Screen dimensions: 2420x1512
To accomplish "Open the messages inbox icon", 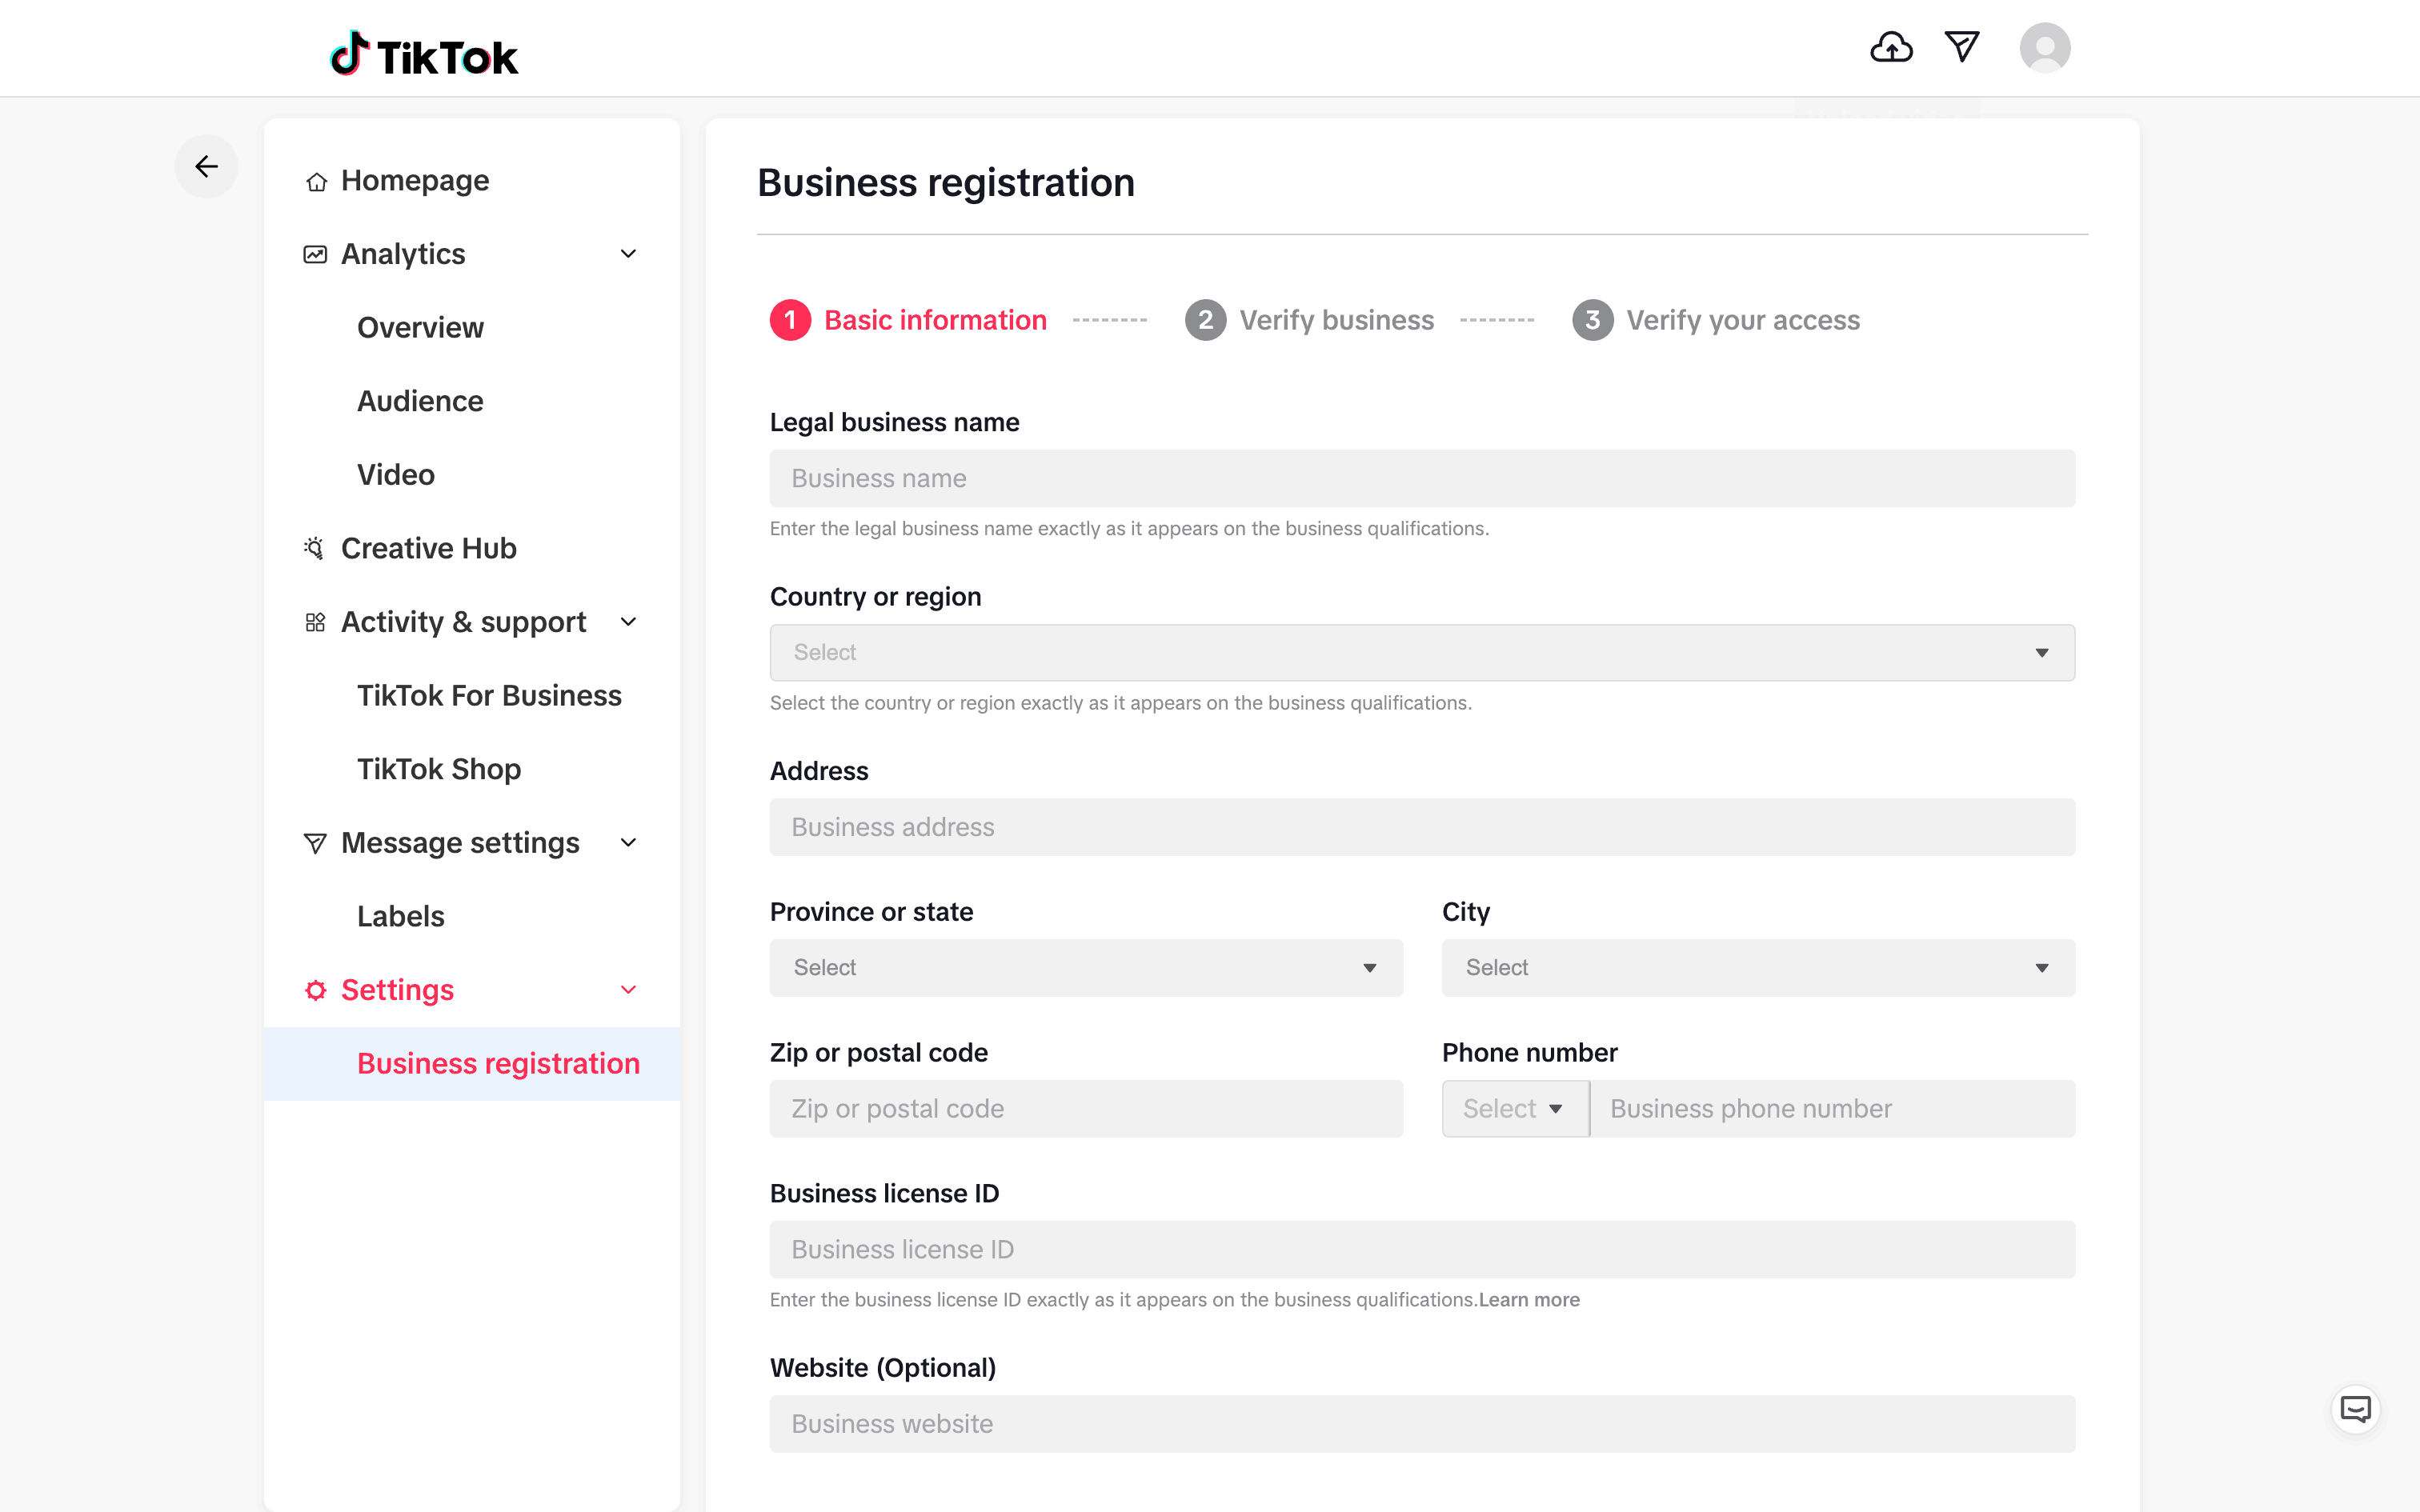I will pyautogui.click(x=1961, y=47).
